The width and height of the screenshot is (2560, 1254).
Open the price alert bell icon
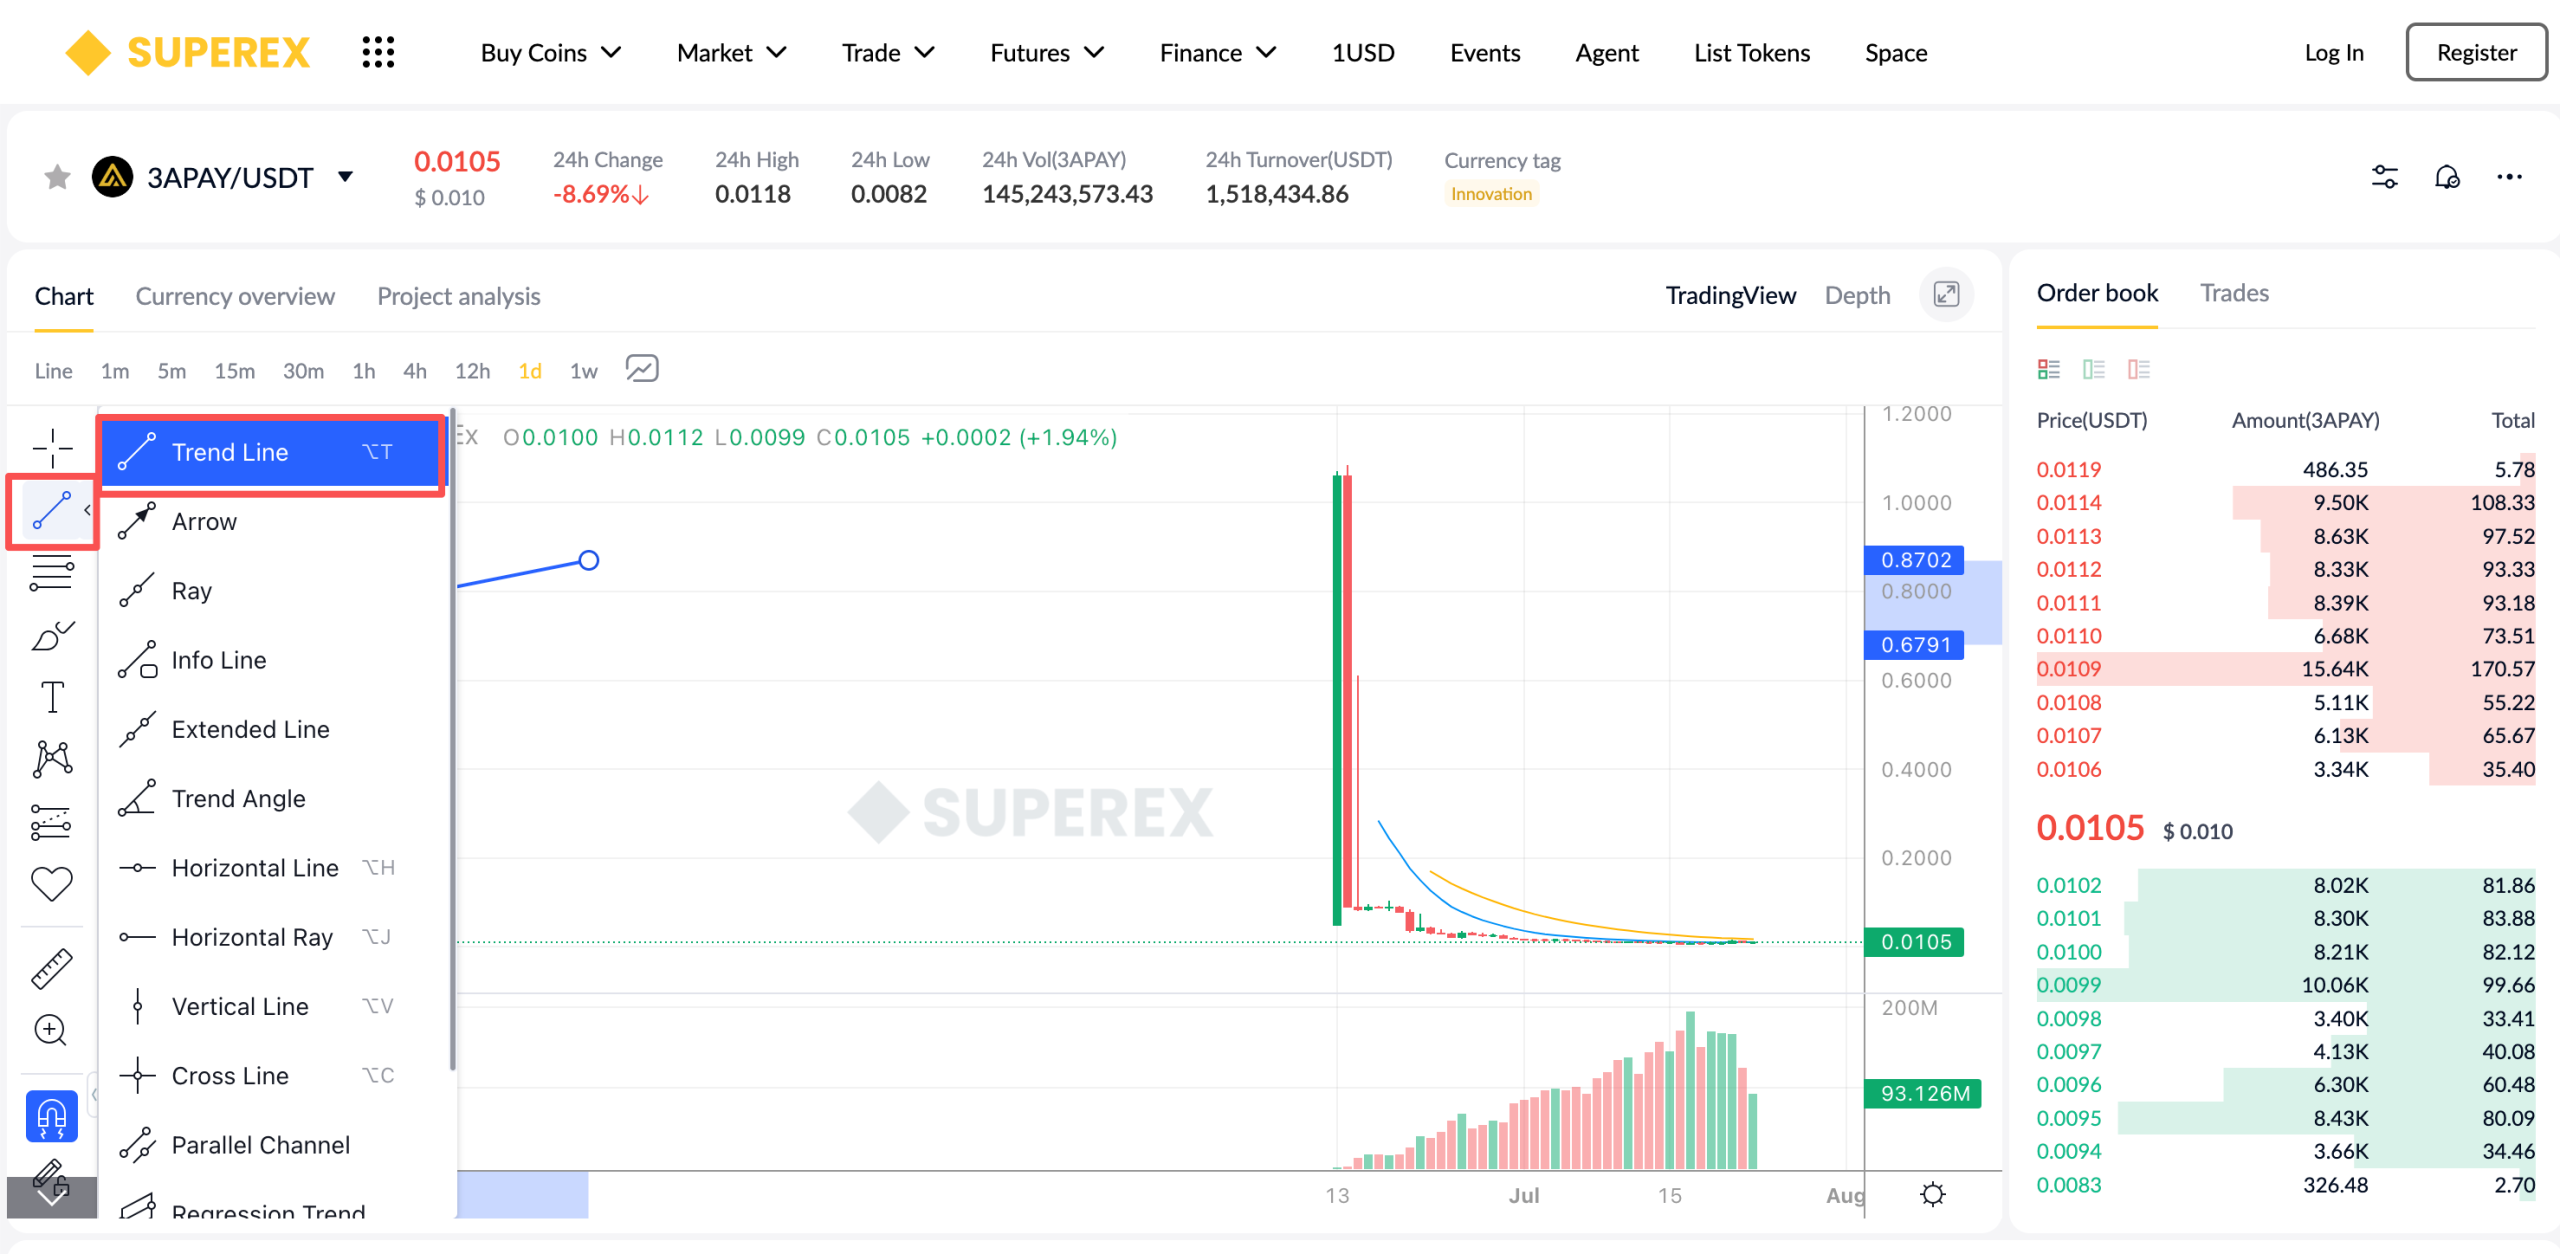point(2446,178)
